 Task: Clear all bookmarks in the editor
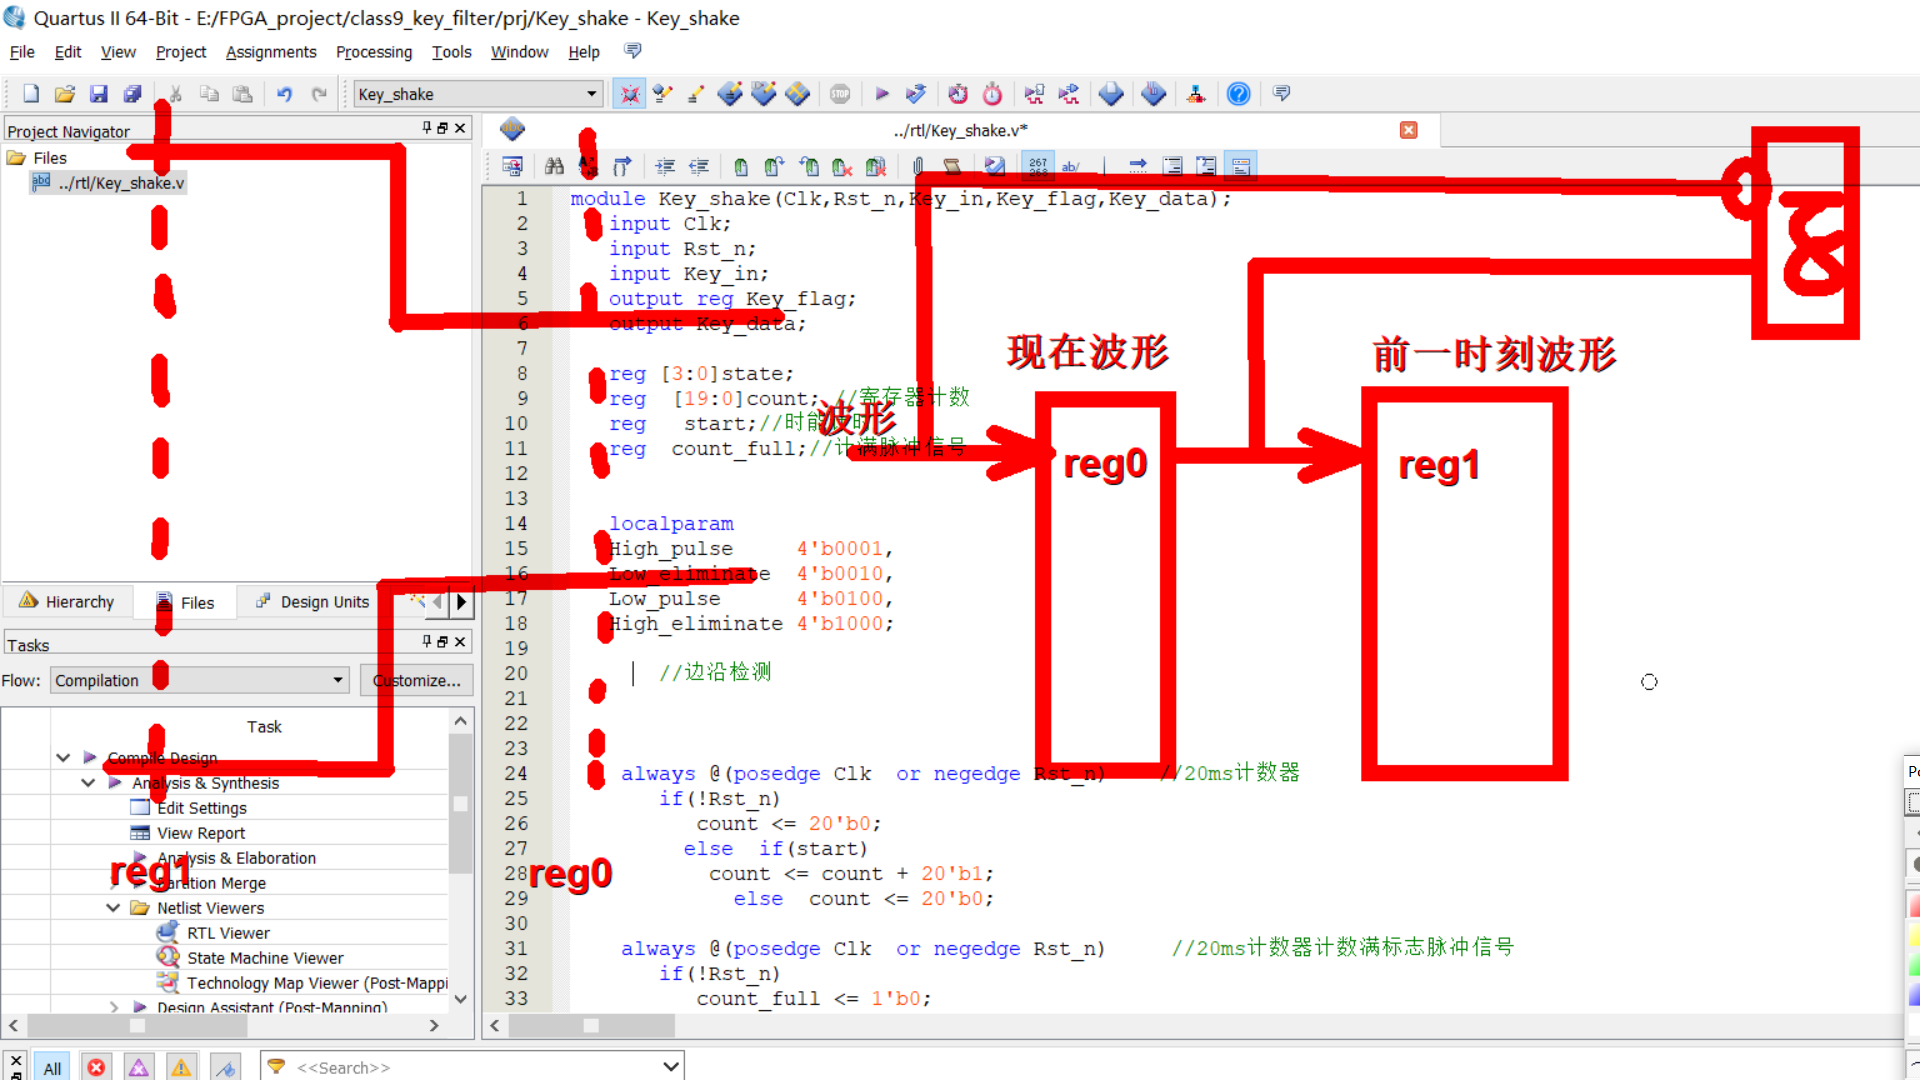pyautogui.click(x=876, y=166)
